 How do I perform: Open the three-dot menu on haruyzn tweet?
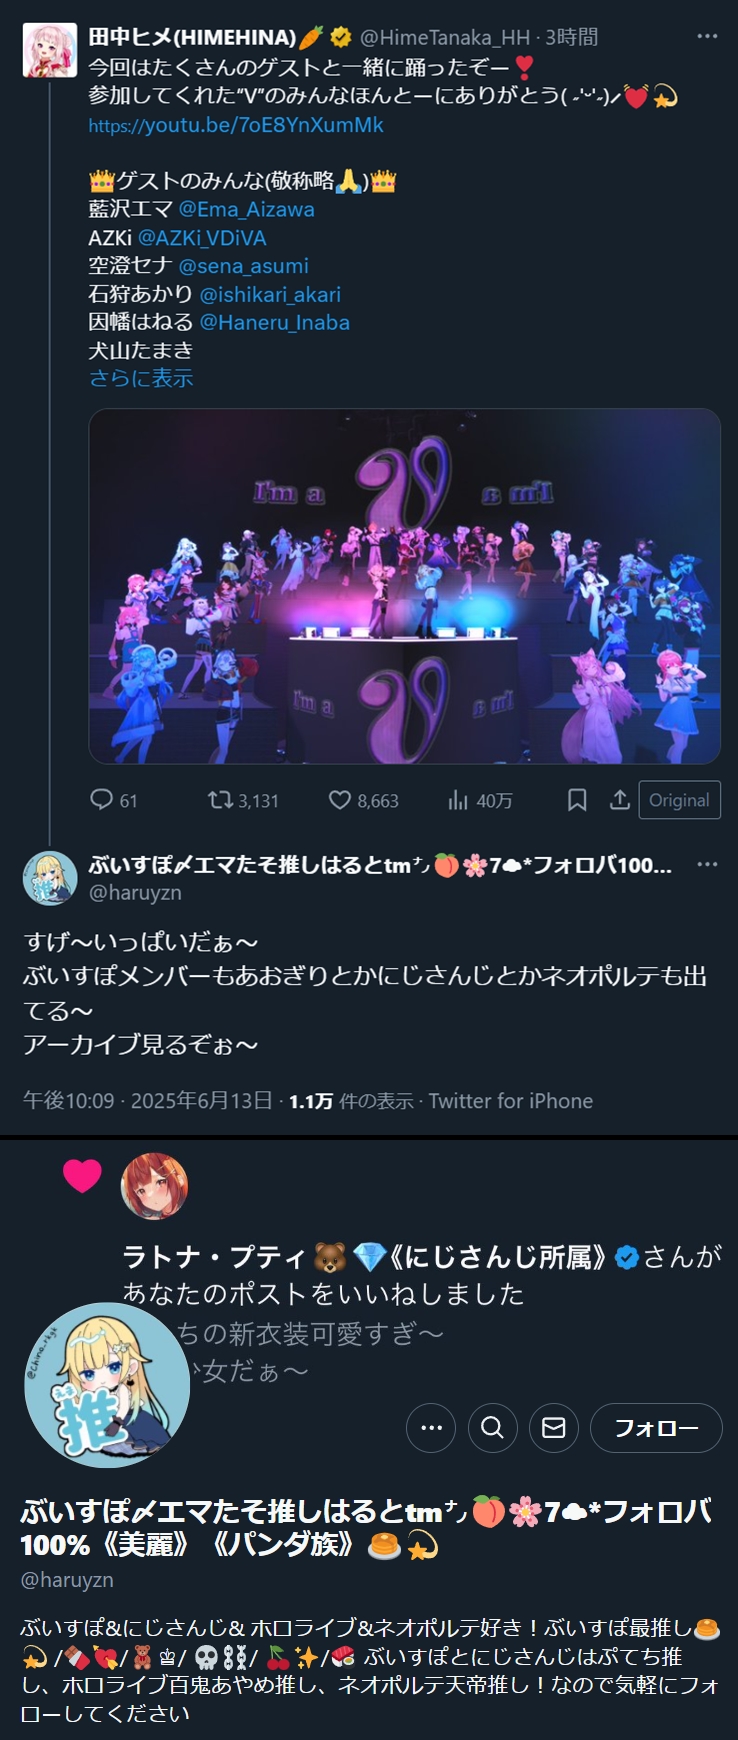(707, 864)
